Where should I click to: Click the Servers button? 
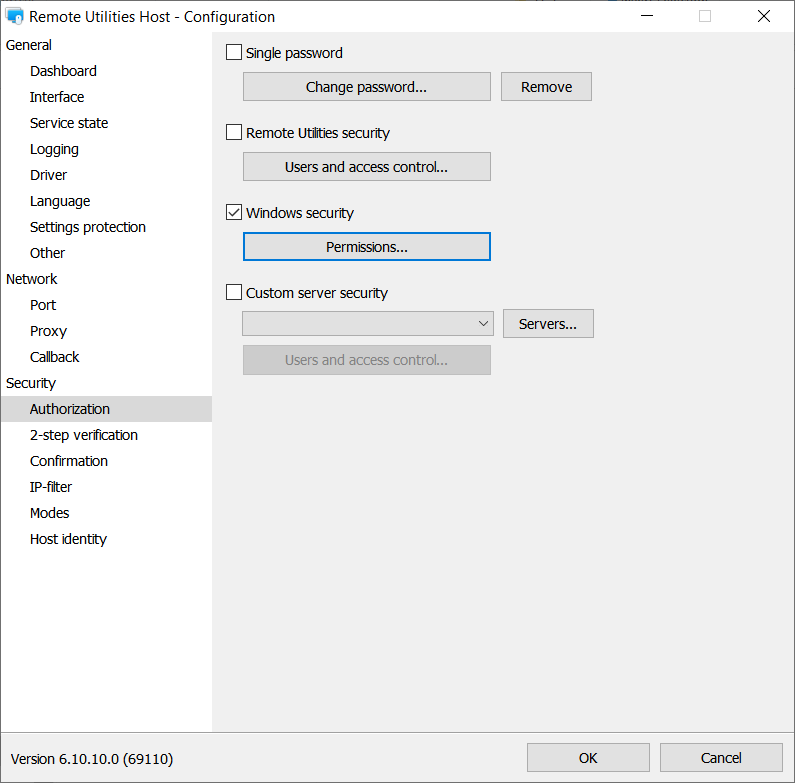coord(547,324)
